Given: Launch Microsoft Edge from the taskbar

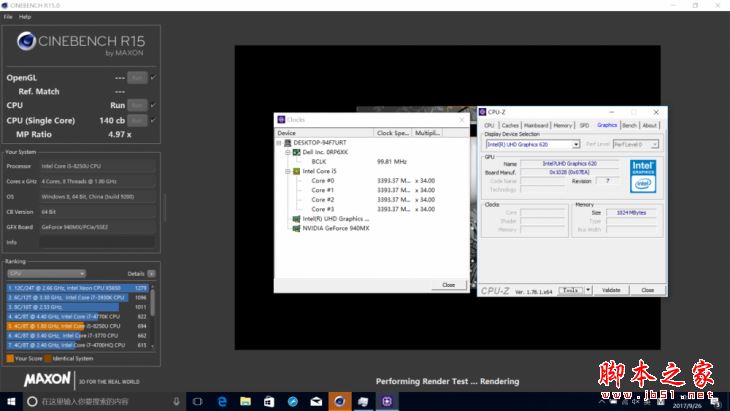Looking at the screenshot, I should point(222,401).
